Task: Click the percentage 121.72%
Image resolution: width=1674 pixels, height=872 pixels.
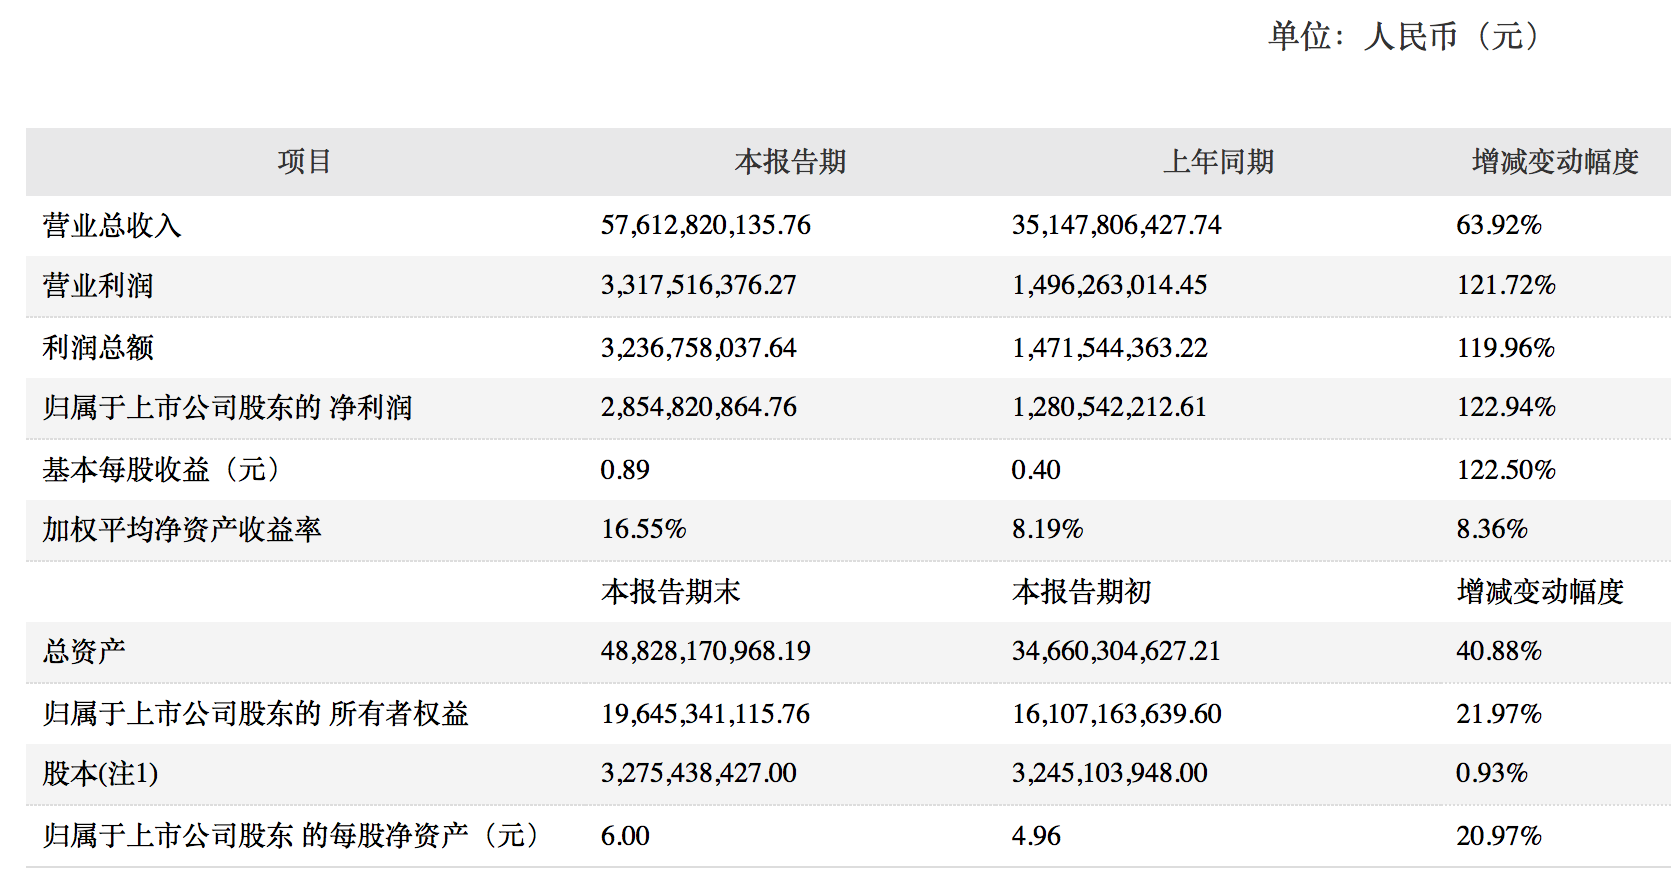Action: tap(1505, 286)
